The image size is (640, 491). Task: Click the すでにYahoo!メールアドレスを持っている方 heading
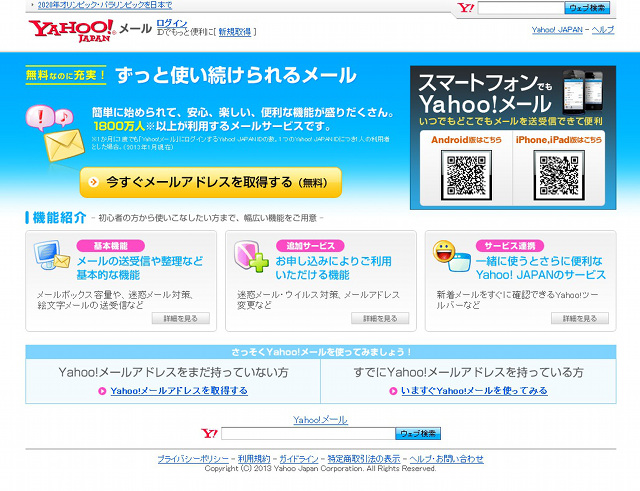(x=469, y=372)
